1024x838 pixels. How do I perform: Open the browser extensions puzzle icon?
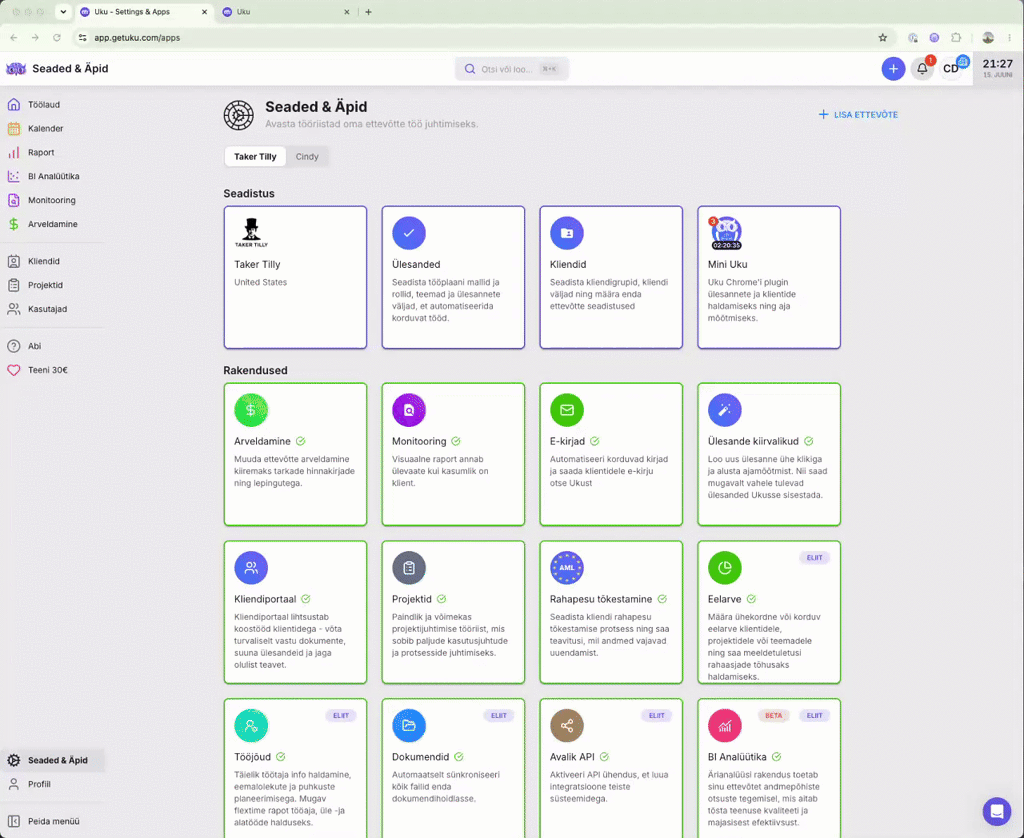tap(956, 38)
